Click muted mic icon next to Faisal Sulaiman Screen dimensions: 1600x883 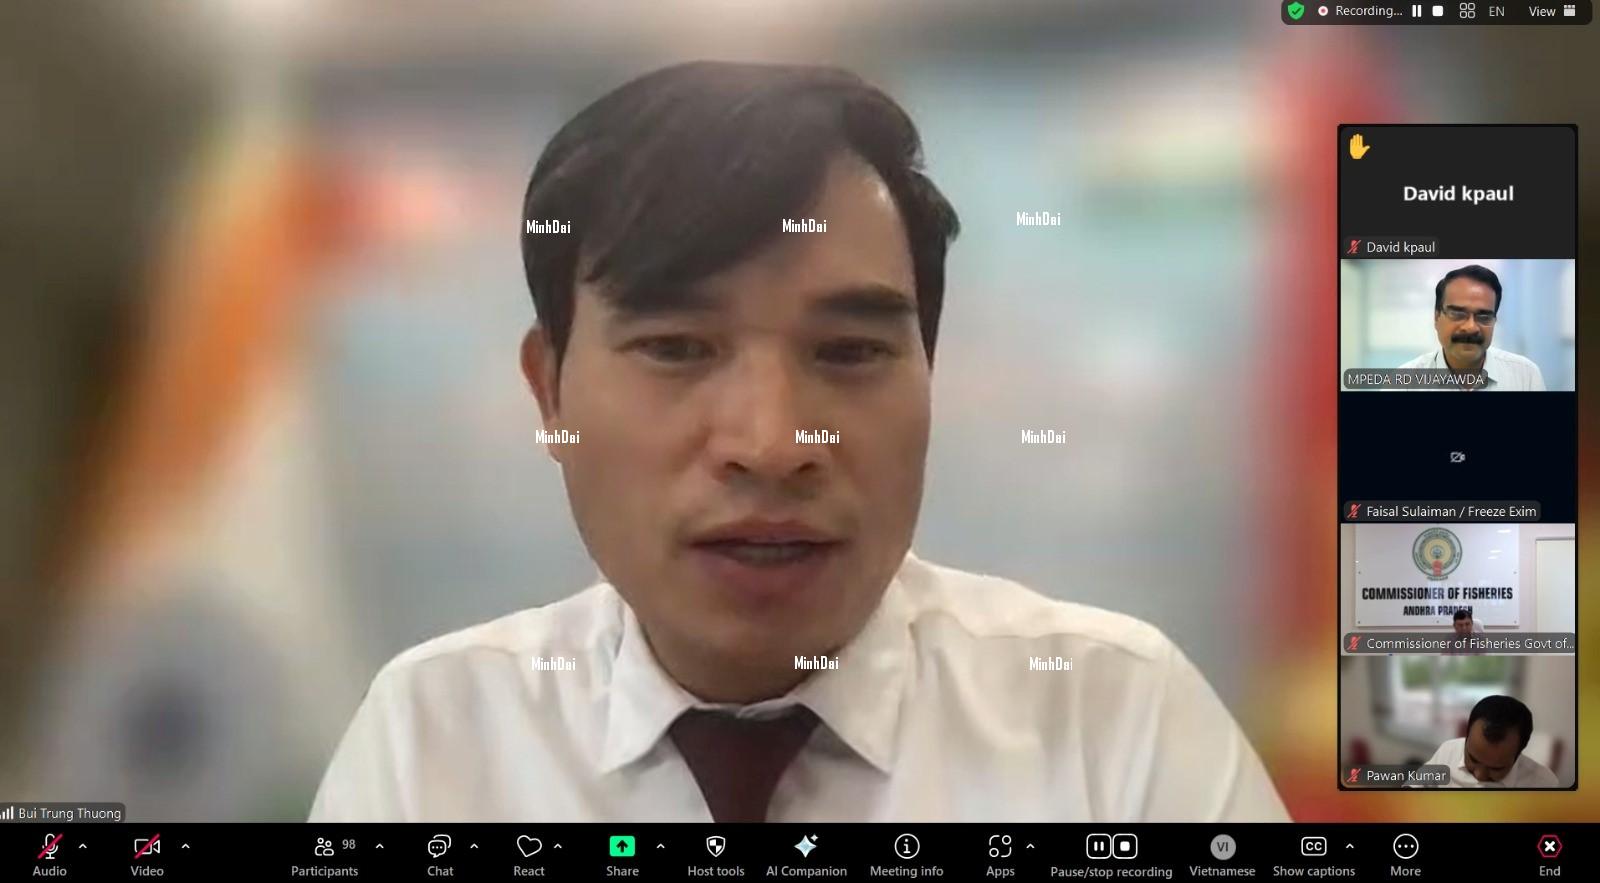pos(1355,511)
